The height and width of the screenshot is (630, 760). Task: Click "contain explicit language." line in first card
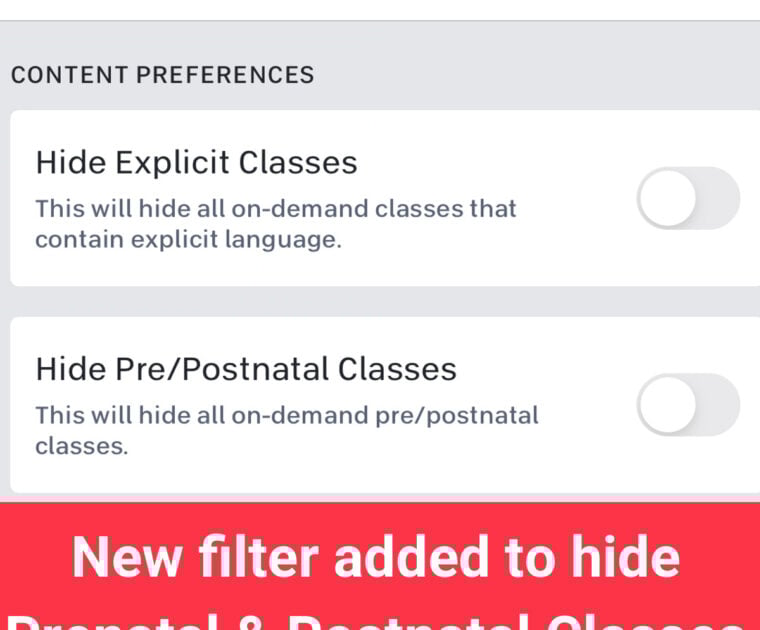click(188, 240)
